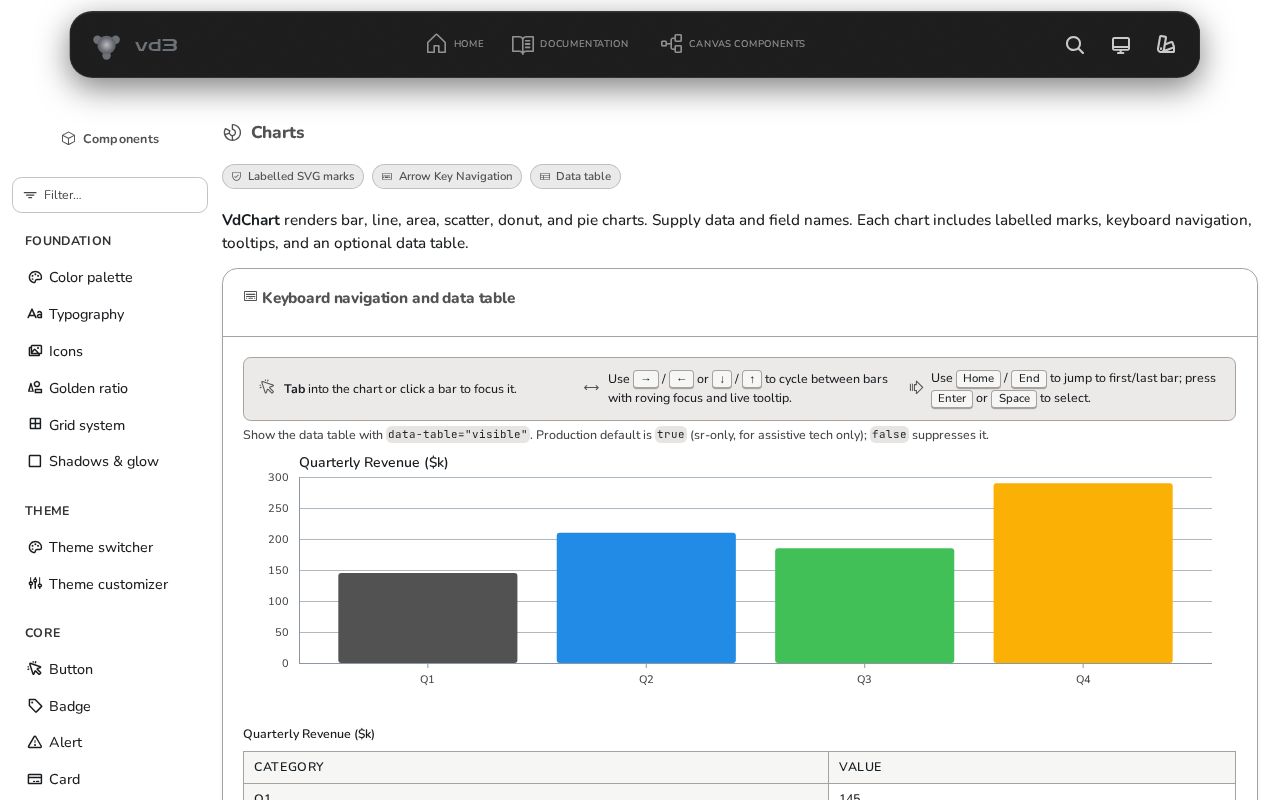This screenshot has width=1280, height=800.
Task: Click the Grid system grid icon
Action: click(35, 424)
